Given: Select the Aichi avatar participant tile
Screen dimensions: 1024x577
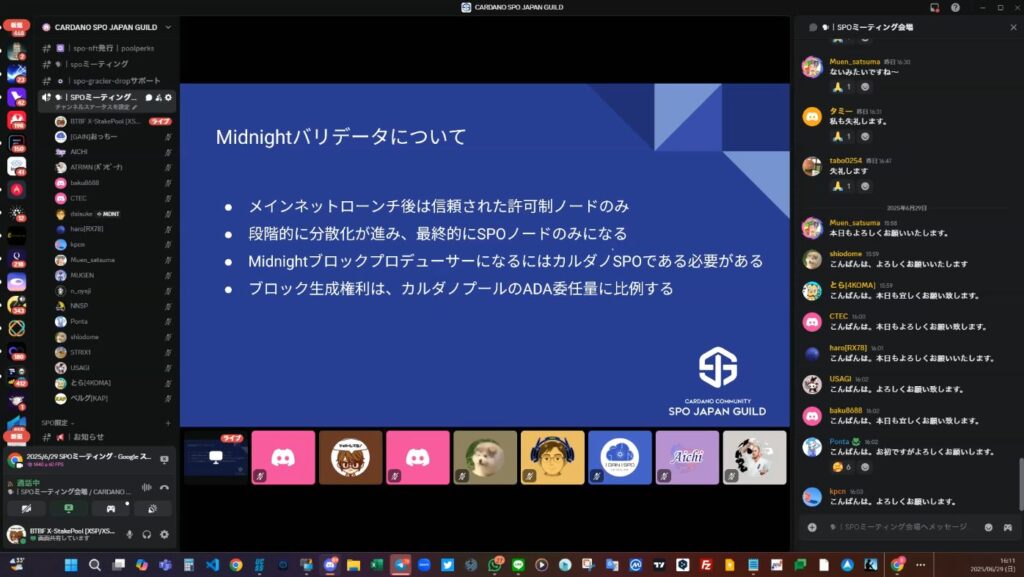Looking at the screenshot, I should [687, 458].
